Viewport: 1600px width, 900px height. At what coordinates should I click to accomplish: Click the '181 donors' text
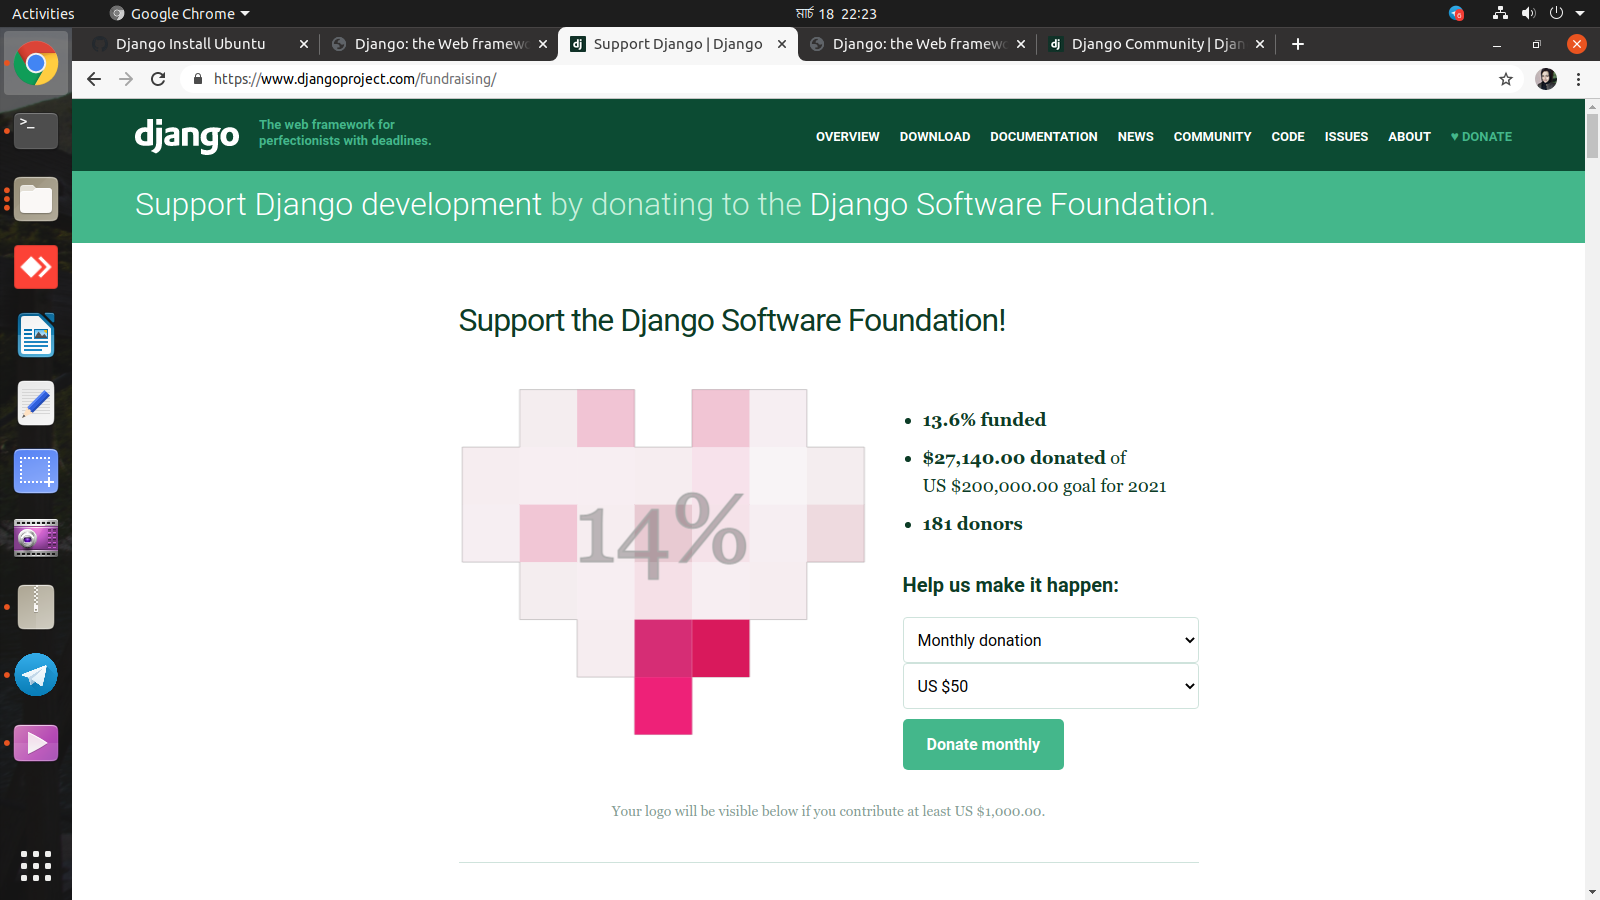point(972,524)
